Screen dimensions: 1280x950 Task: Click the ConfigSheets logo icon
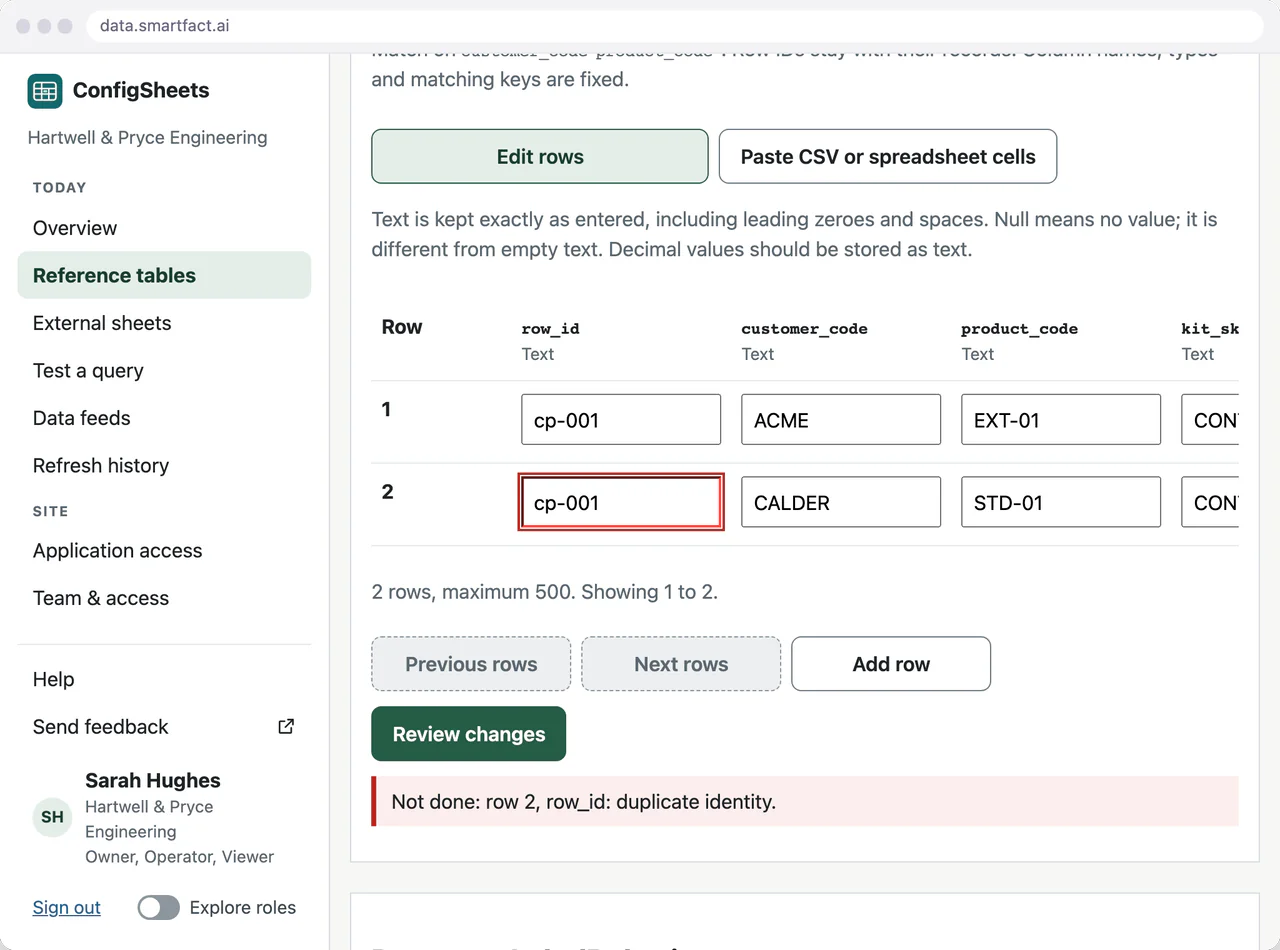[x=45, y=91]
